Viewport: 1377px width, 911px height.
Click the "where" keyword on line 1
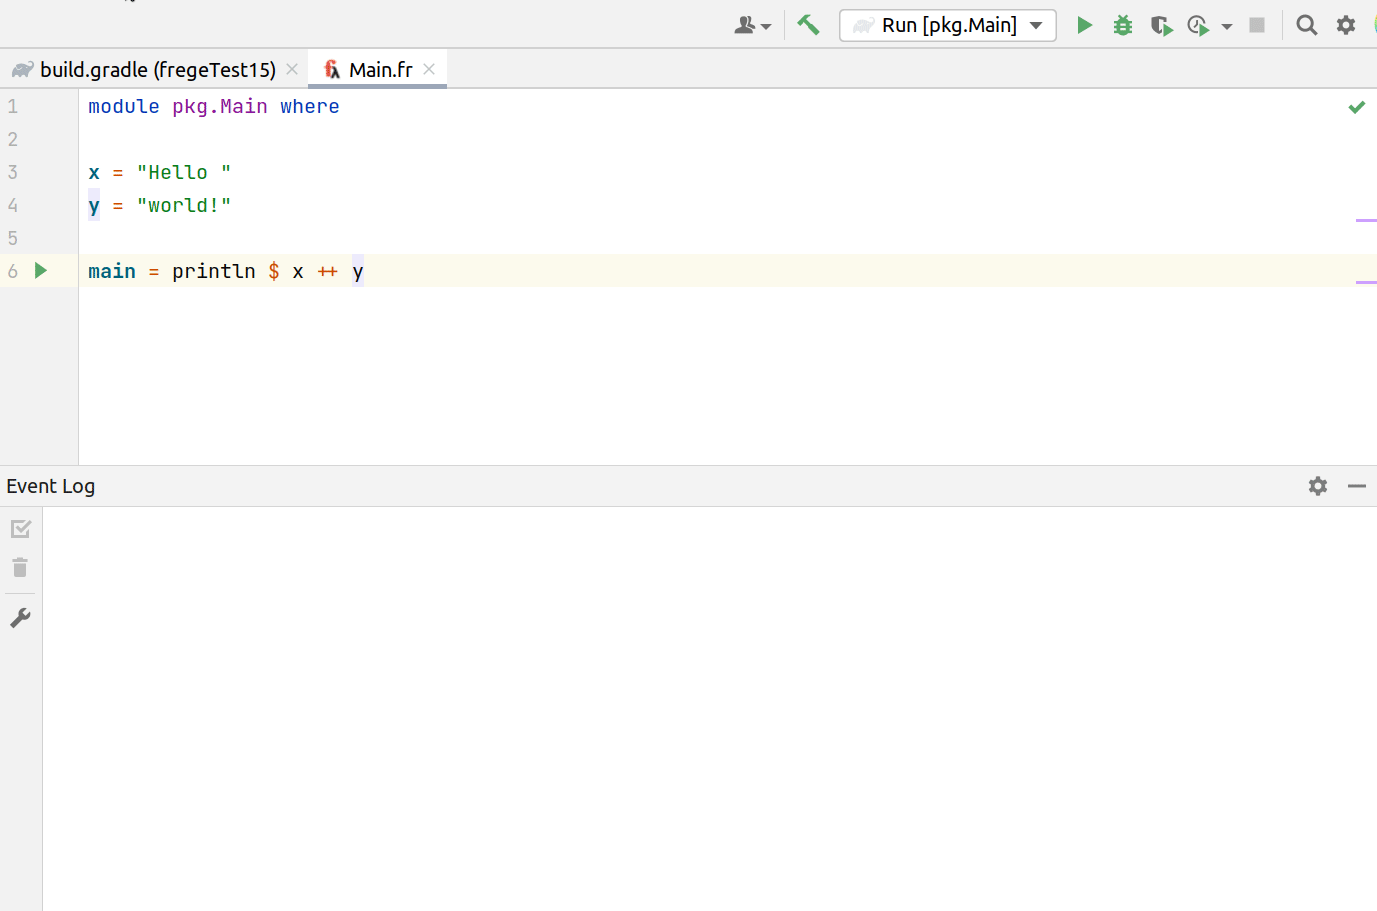310,106
